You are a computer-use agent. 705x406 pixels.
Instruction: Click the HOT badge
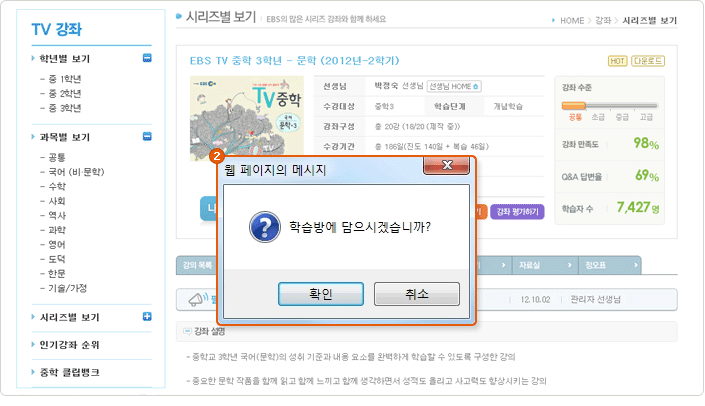[x=617, y=61]
